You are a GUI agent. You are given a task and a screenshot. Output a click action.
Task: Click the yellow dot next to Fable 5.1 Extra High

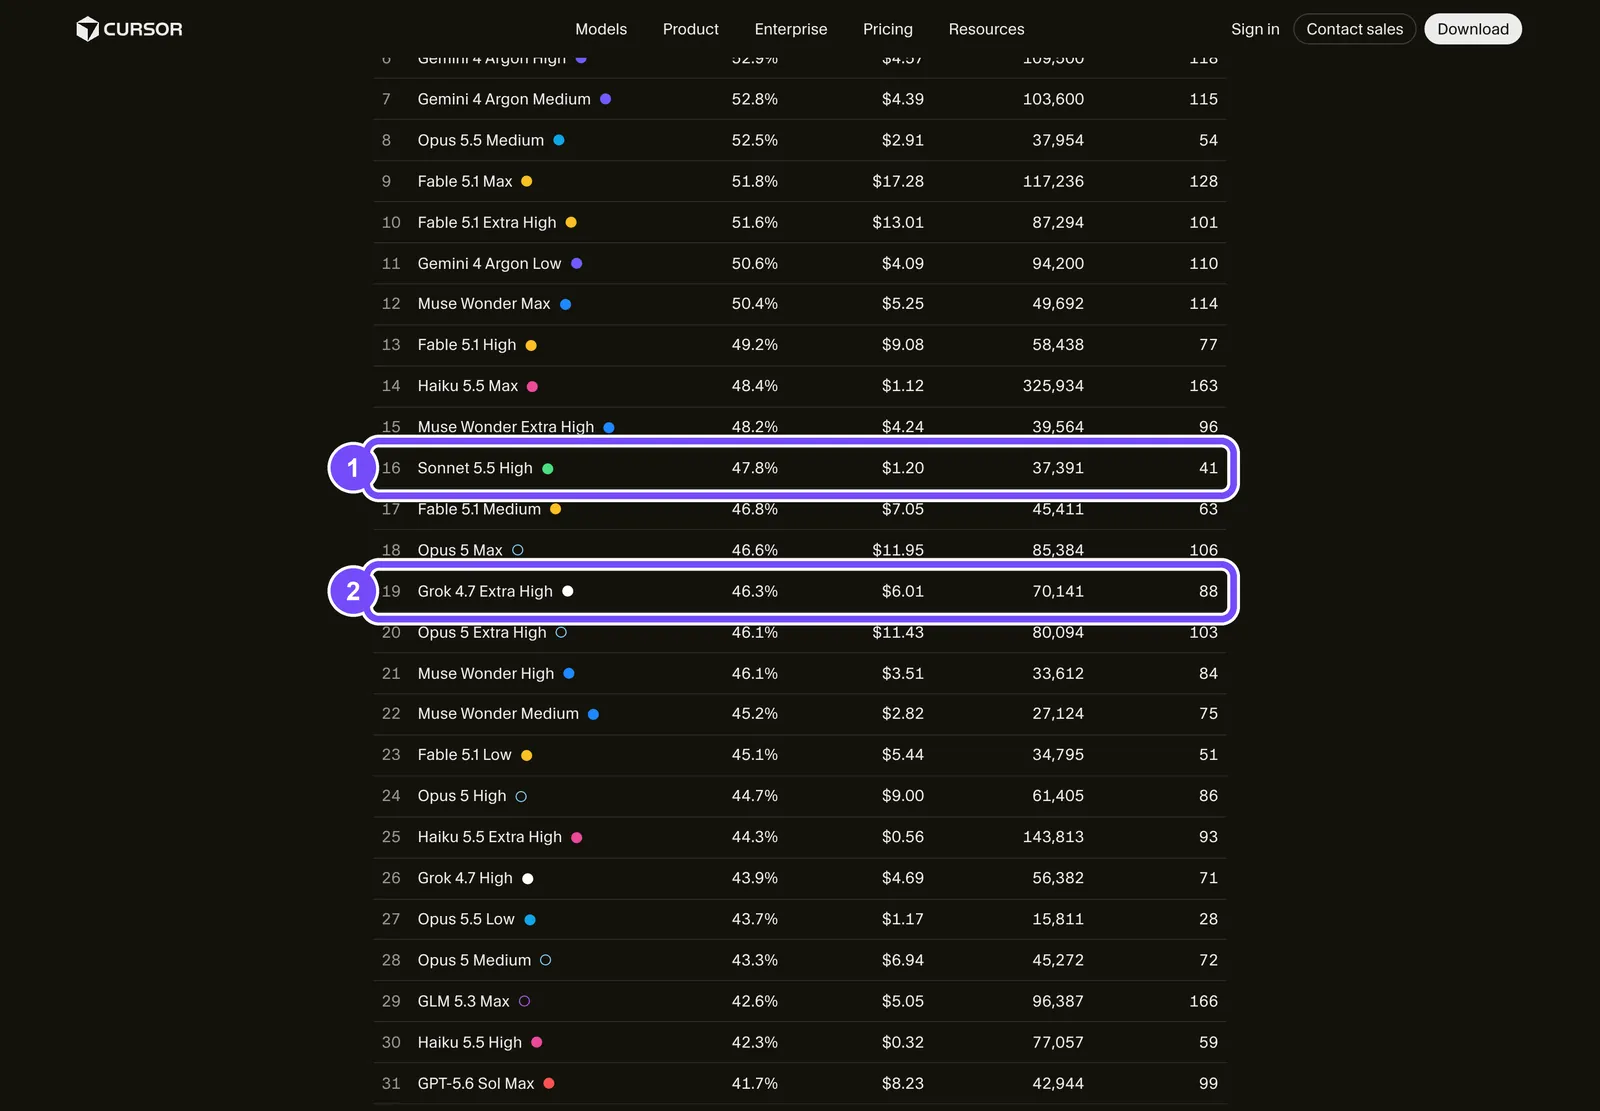point(571,222)
